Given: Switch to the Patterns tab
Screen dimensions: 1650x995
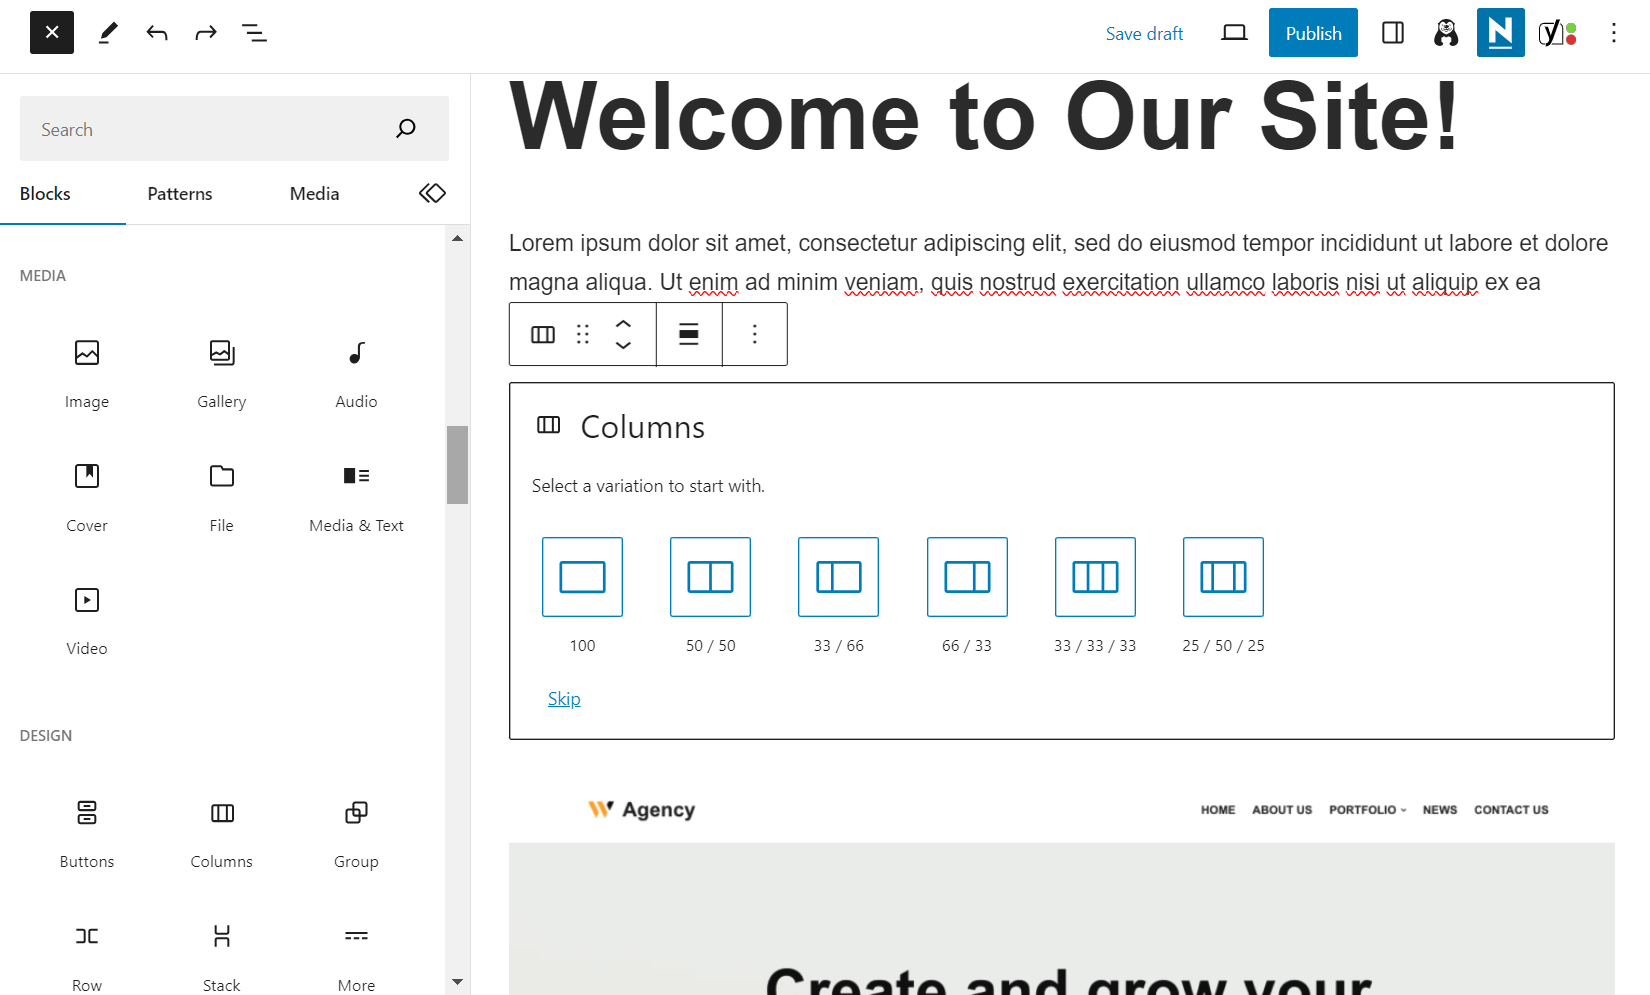Looking at the screenshot, I should (179, 193).
